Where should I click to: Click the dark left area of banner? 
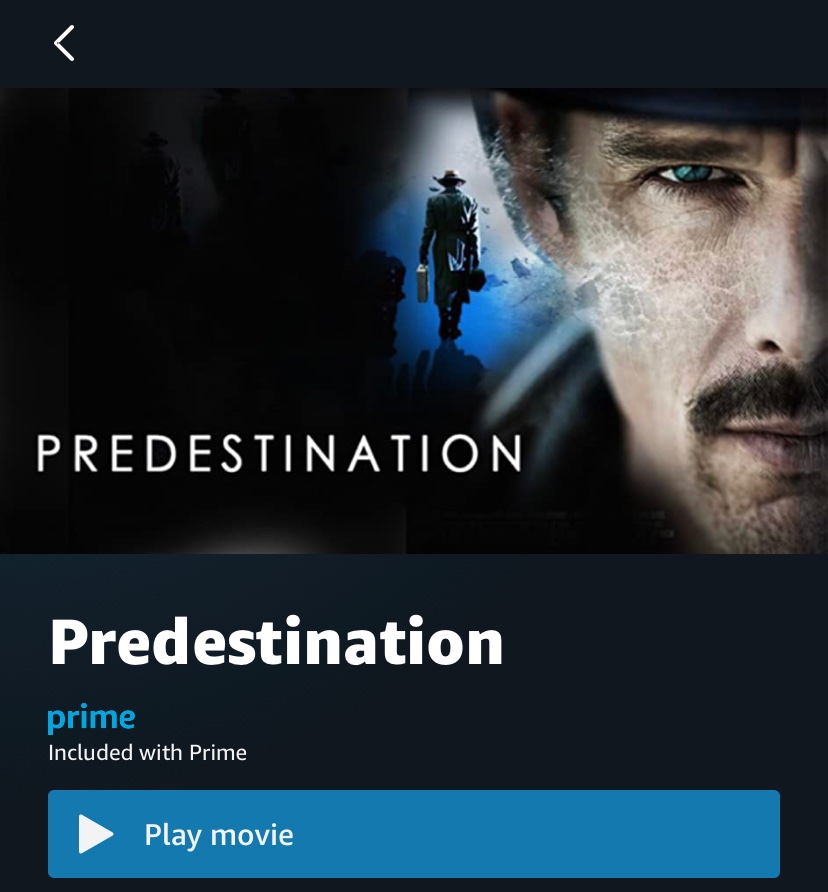coord(171,256)
